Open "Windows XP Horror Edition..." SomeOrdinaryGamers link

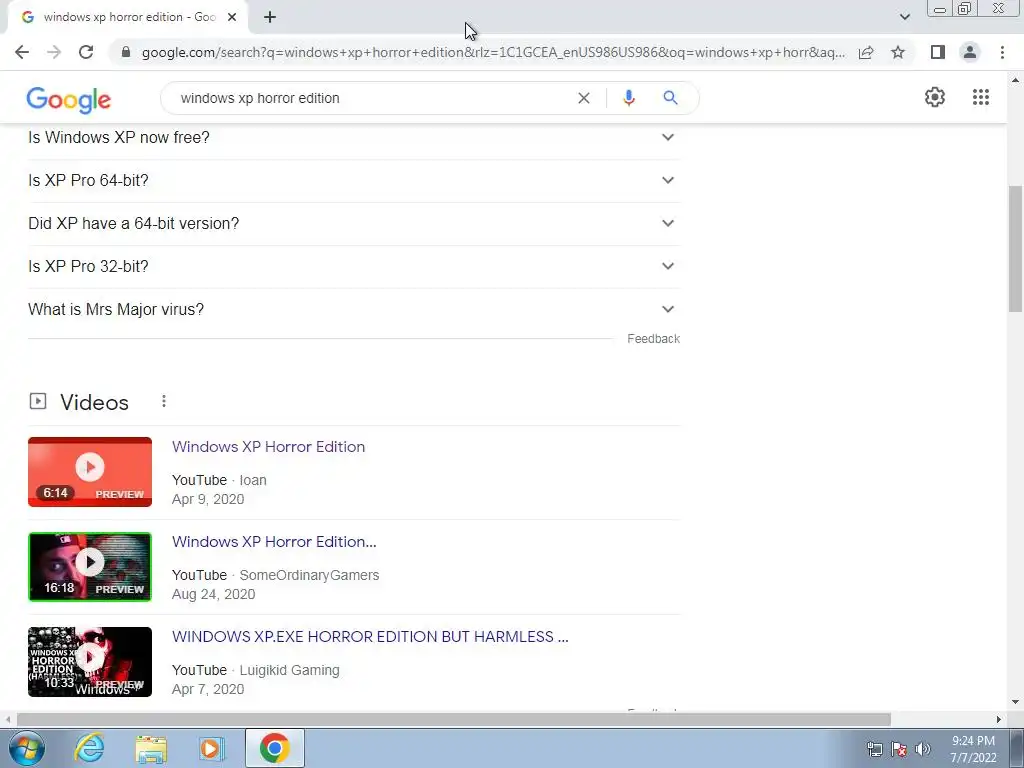(x=274, y=541)
